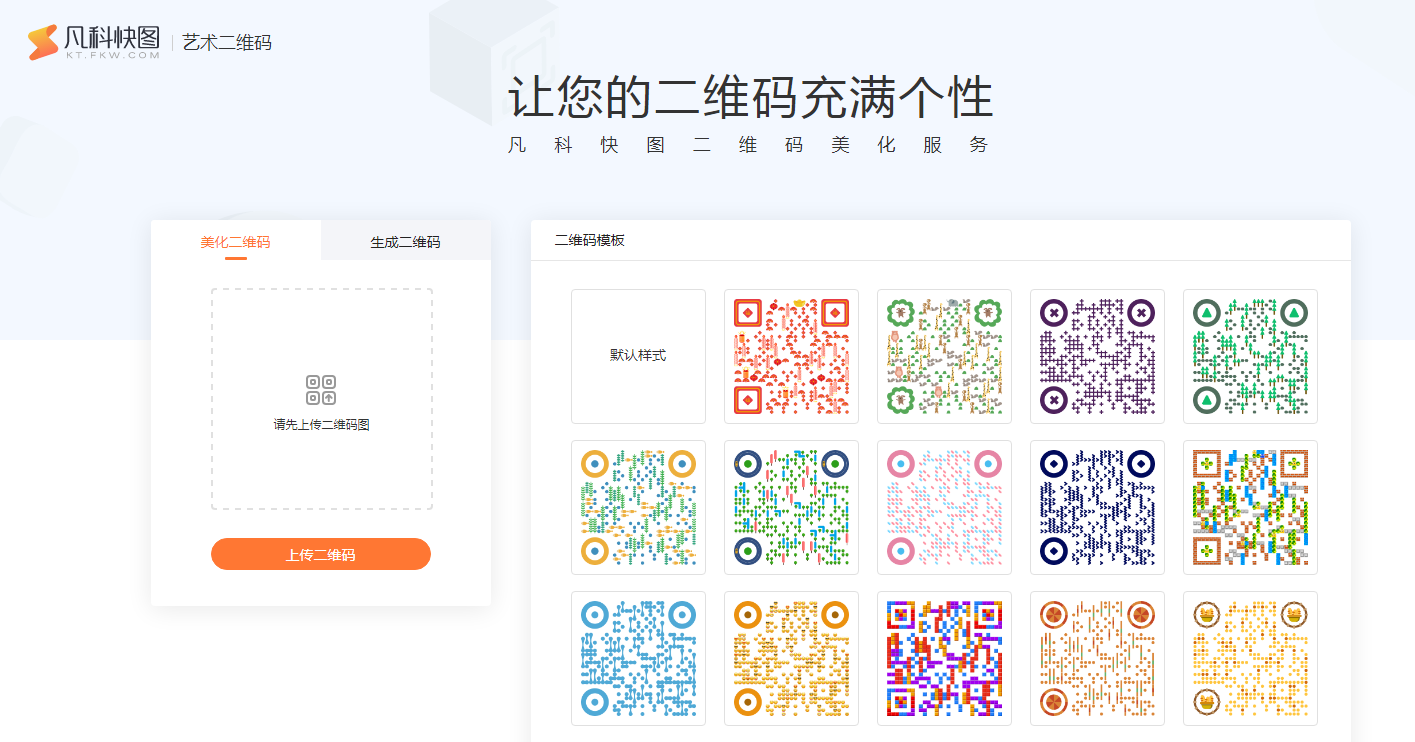
Task: Pick the navy-ring green-dot cornered QR template
Action: point(791,507)
